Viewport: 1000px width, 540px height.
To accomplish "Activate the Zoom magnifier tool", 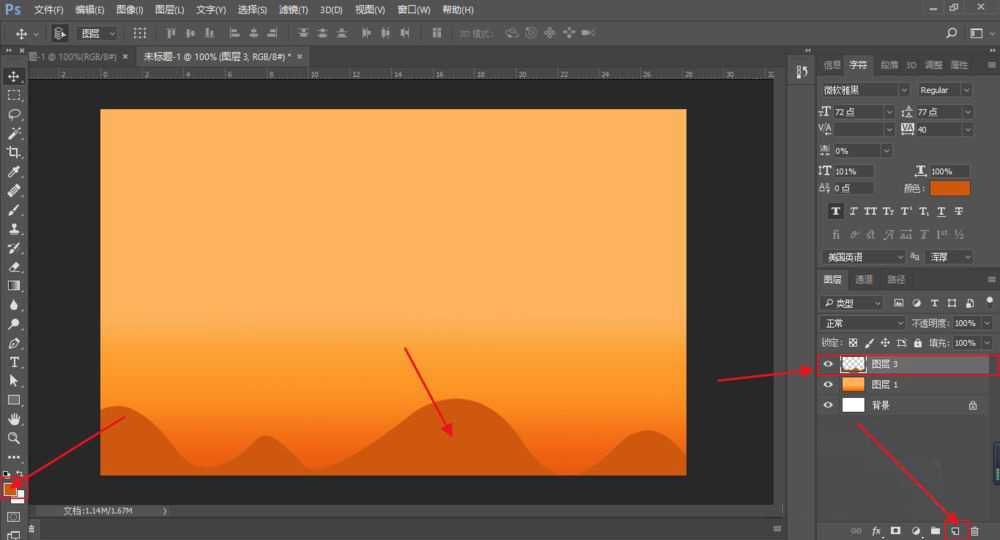I will coord(14,438).
